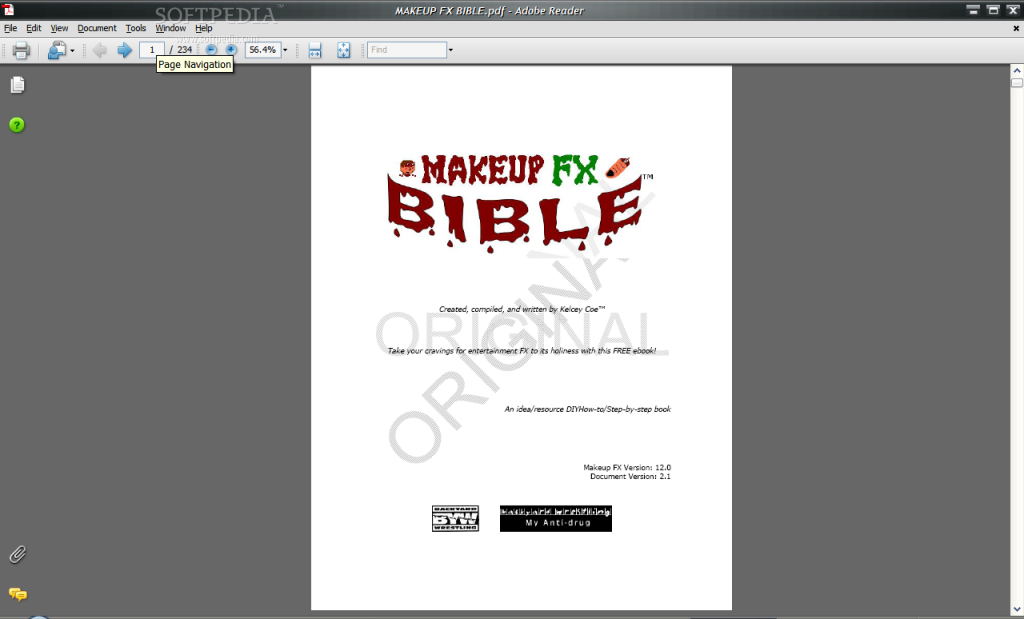Print the document using the printer icon
The width and height of the screenshot is (1024, 619).
(21, 50)
